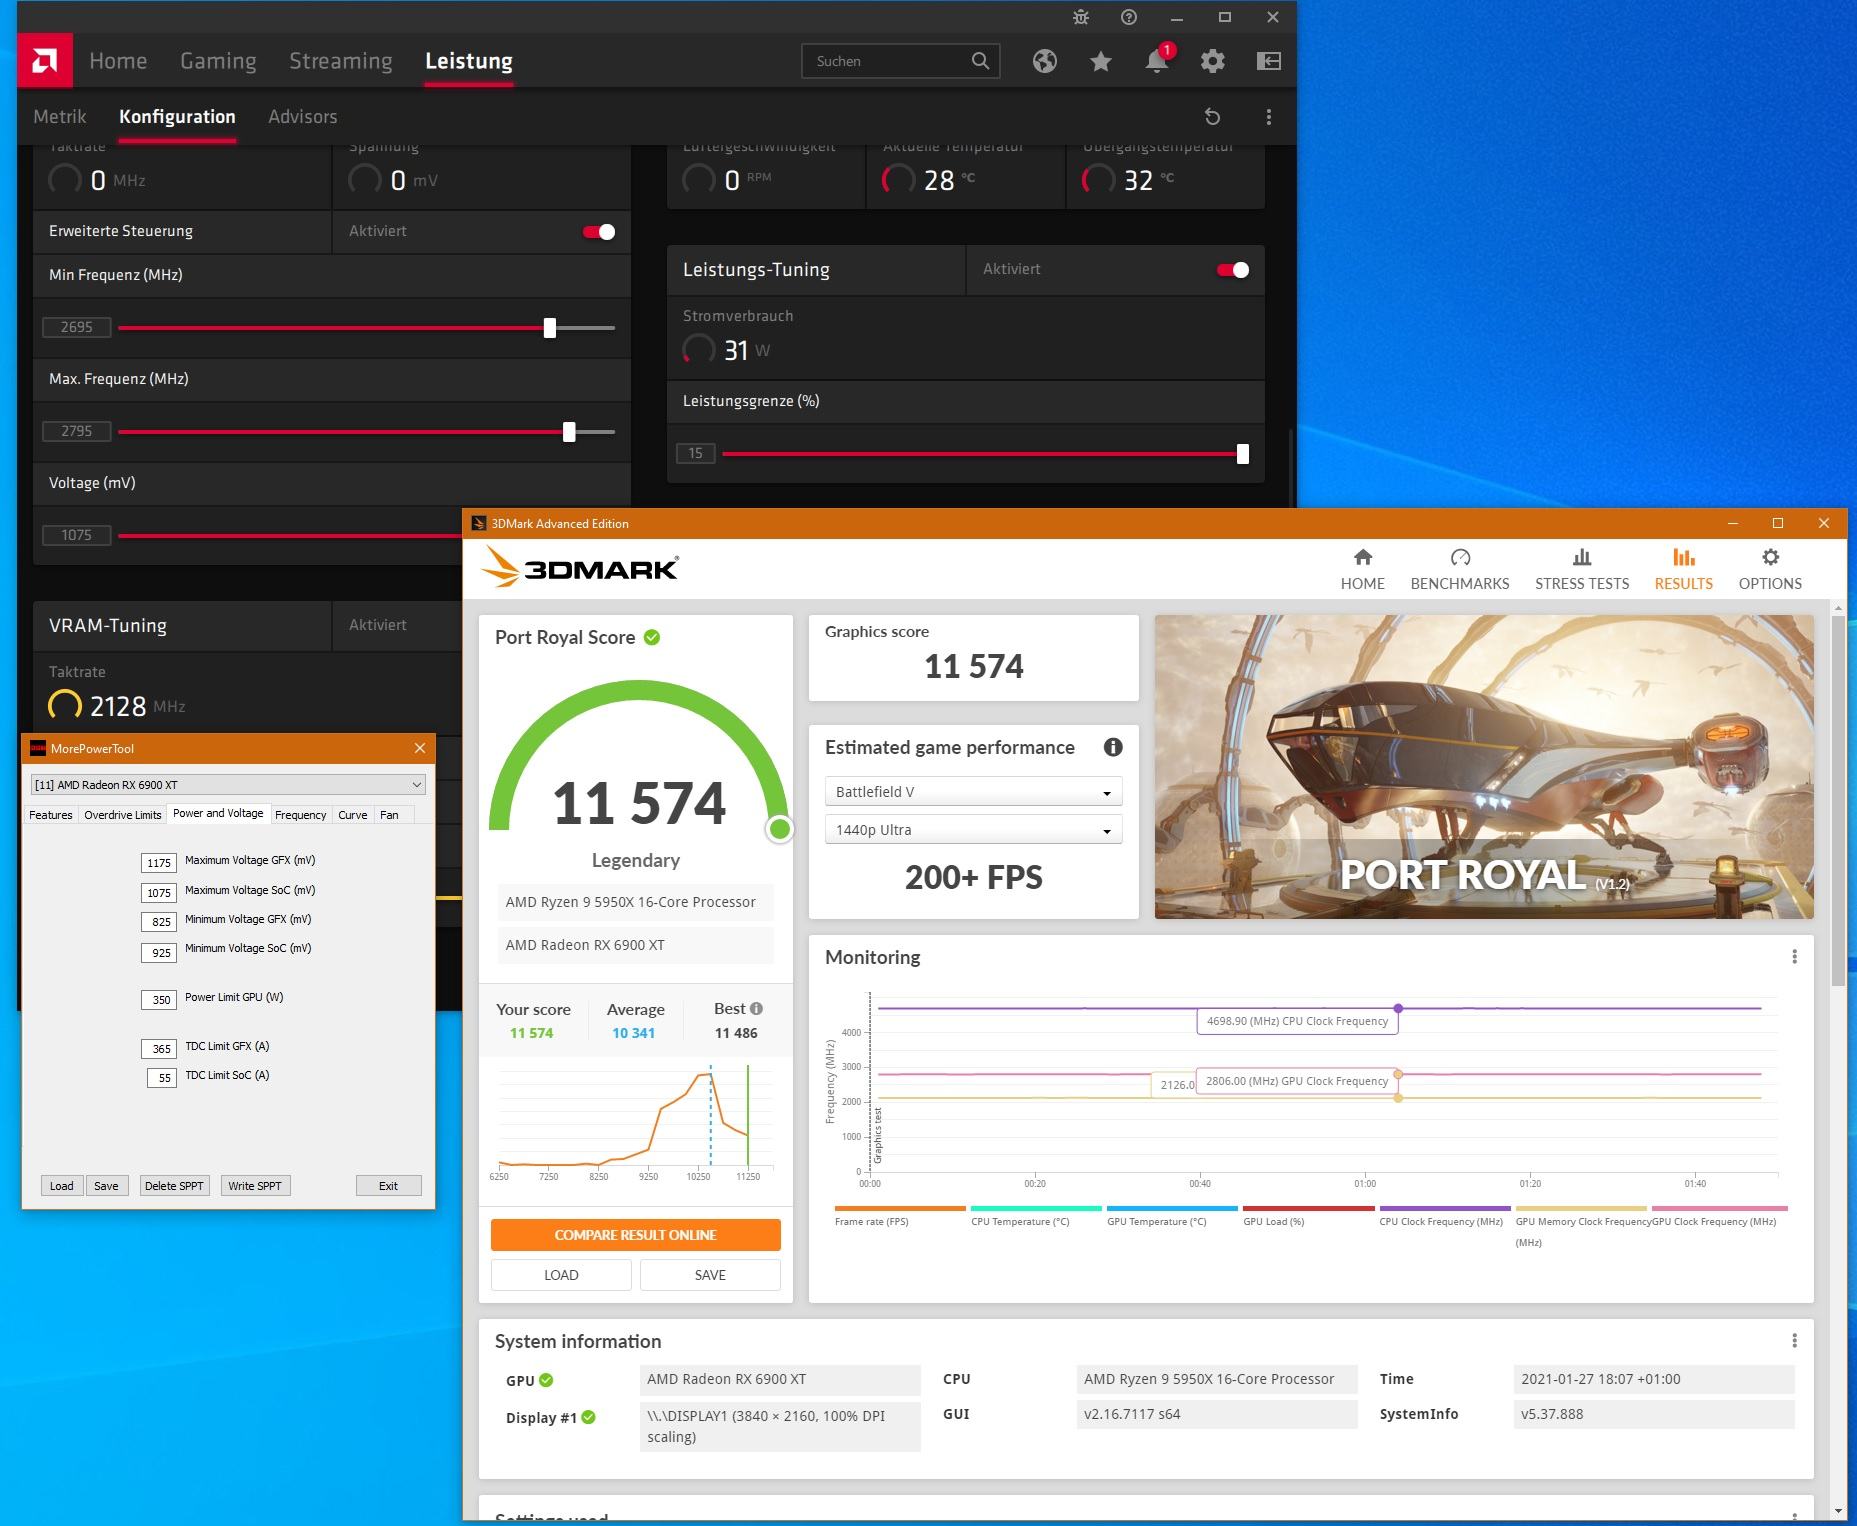Toggle the sidebar panel icon
1857x1526 pixels.
click(x=1268, y=61)
